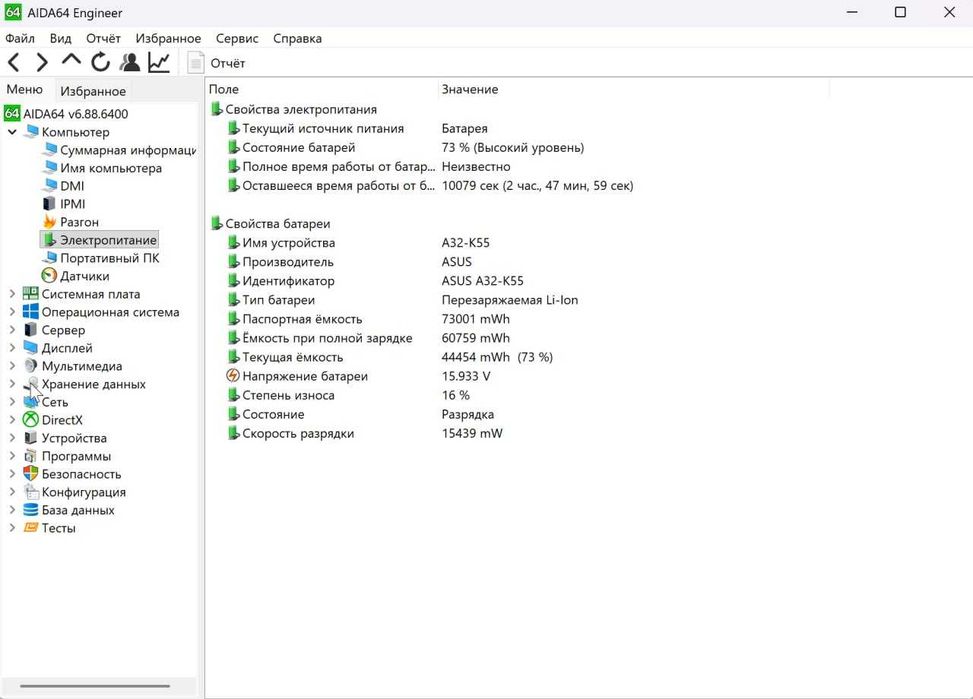
Task: Click the Отчёт report page icon
Action: click(x=195, y=63)
